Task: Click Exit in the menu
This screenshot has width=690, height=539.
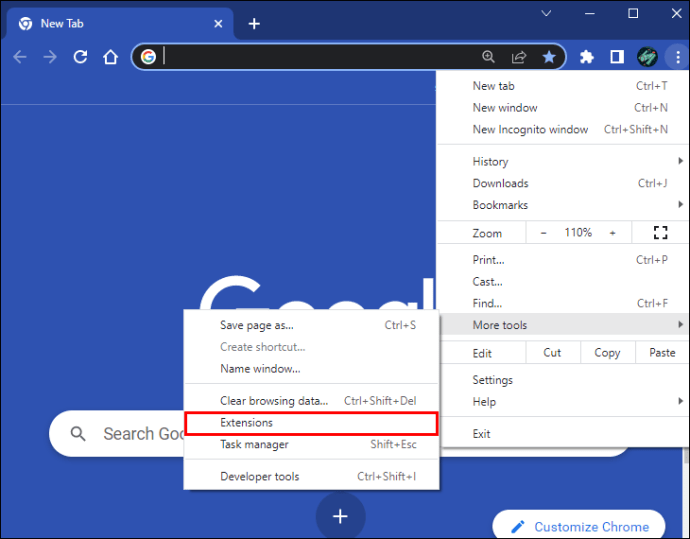Action: [x=563, y=434]
